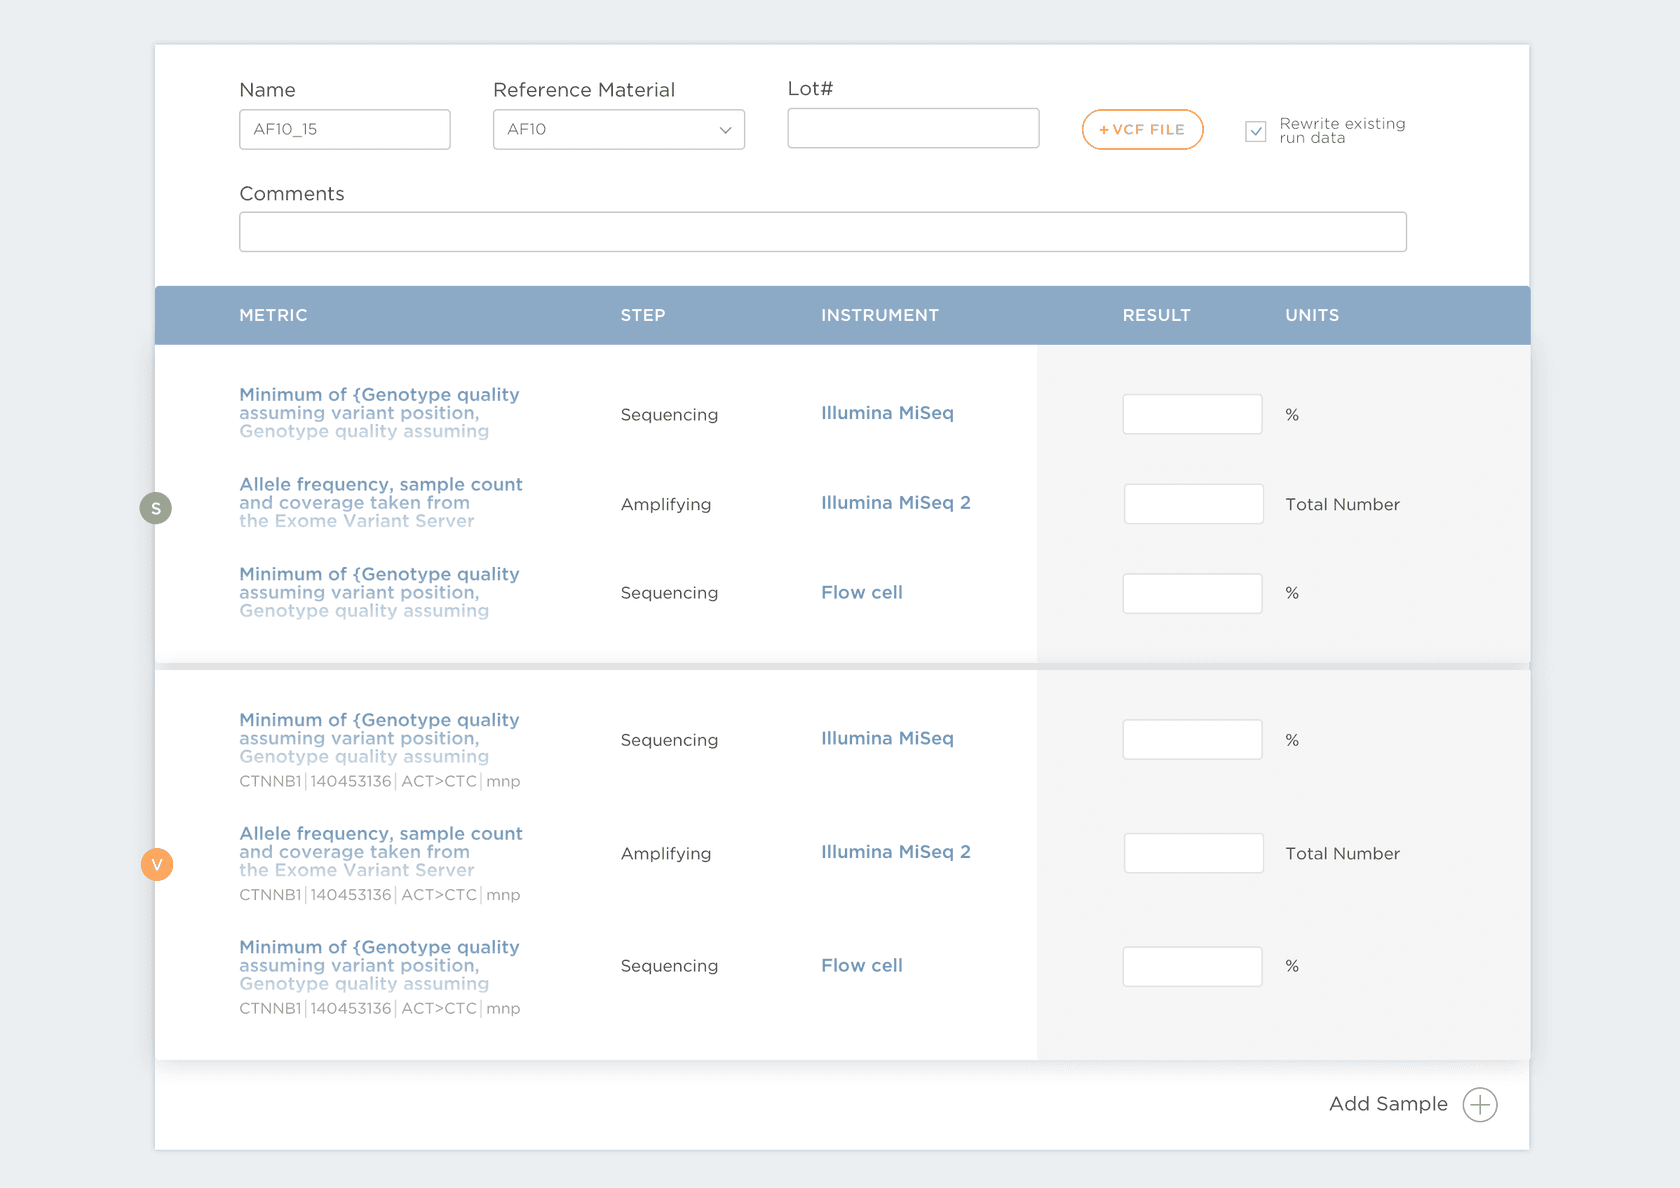Viewport: 1680px width, 1188px height.
Task: Click the green S sample badge
Action: tap(156, 508)
